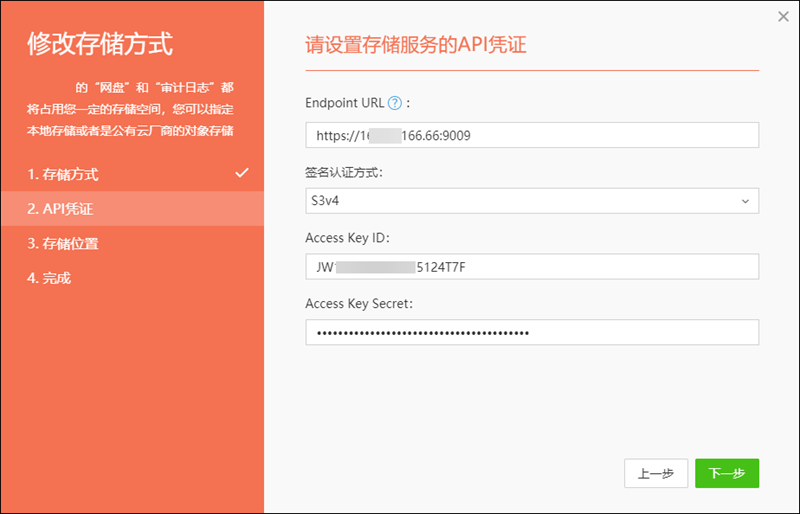Click into the Access Key ID field
Image resolution: width=800 pixels, height=514 pixels.
tap(532, 267)
